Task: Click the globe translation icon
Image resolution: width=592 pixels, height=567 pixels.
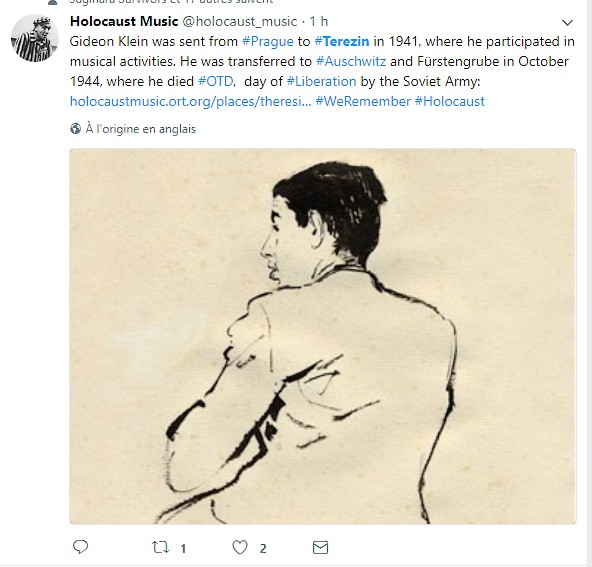Action: click(76, 129)
